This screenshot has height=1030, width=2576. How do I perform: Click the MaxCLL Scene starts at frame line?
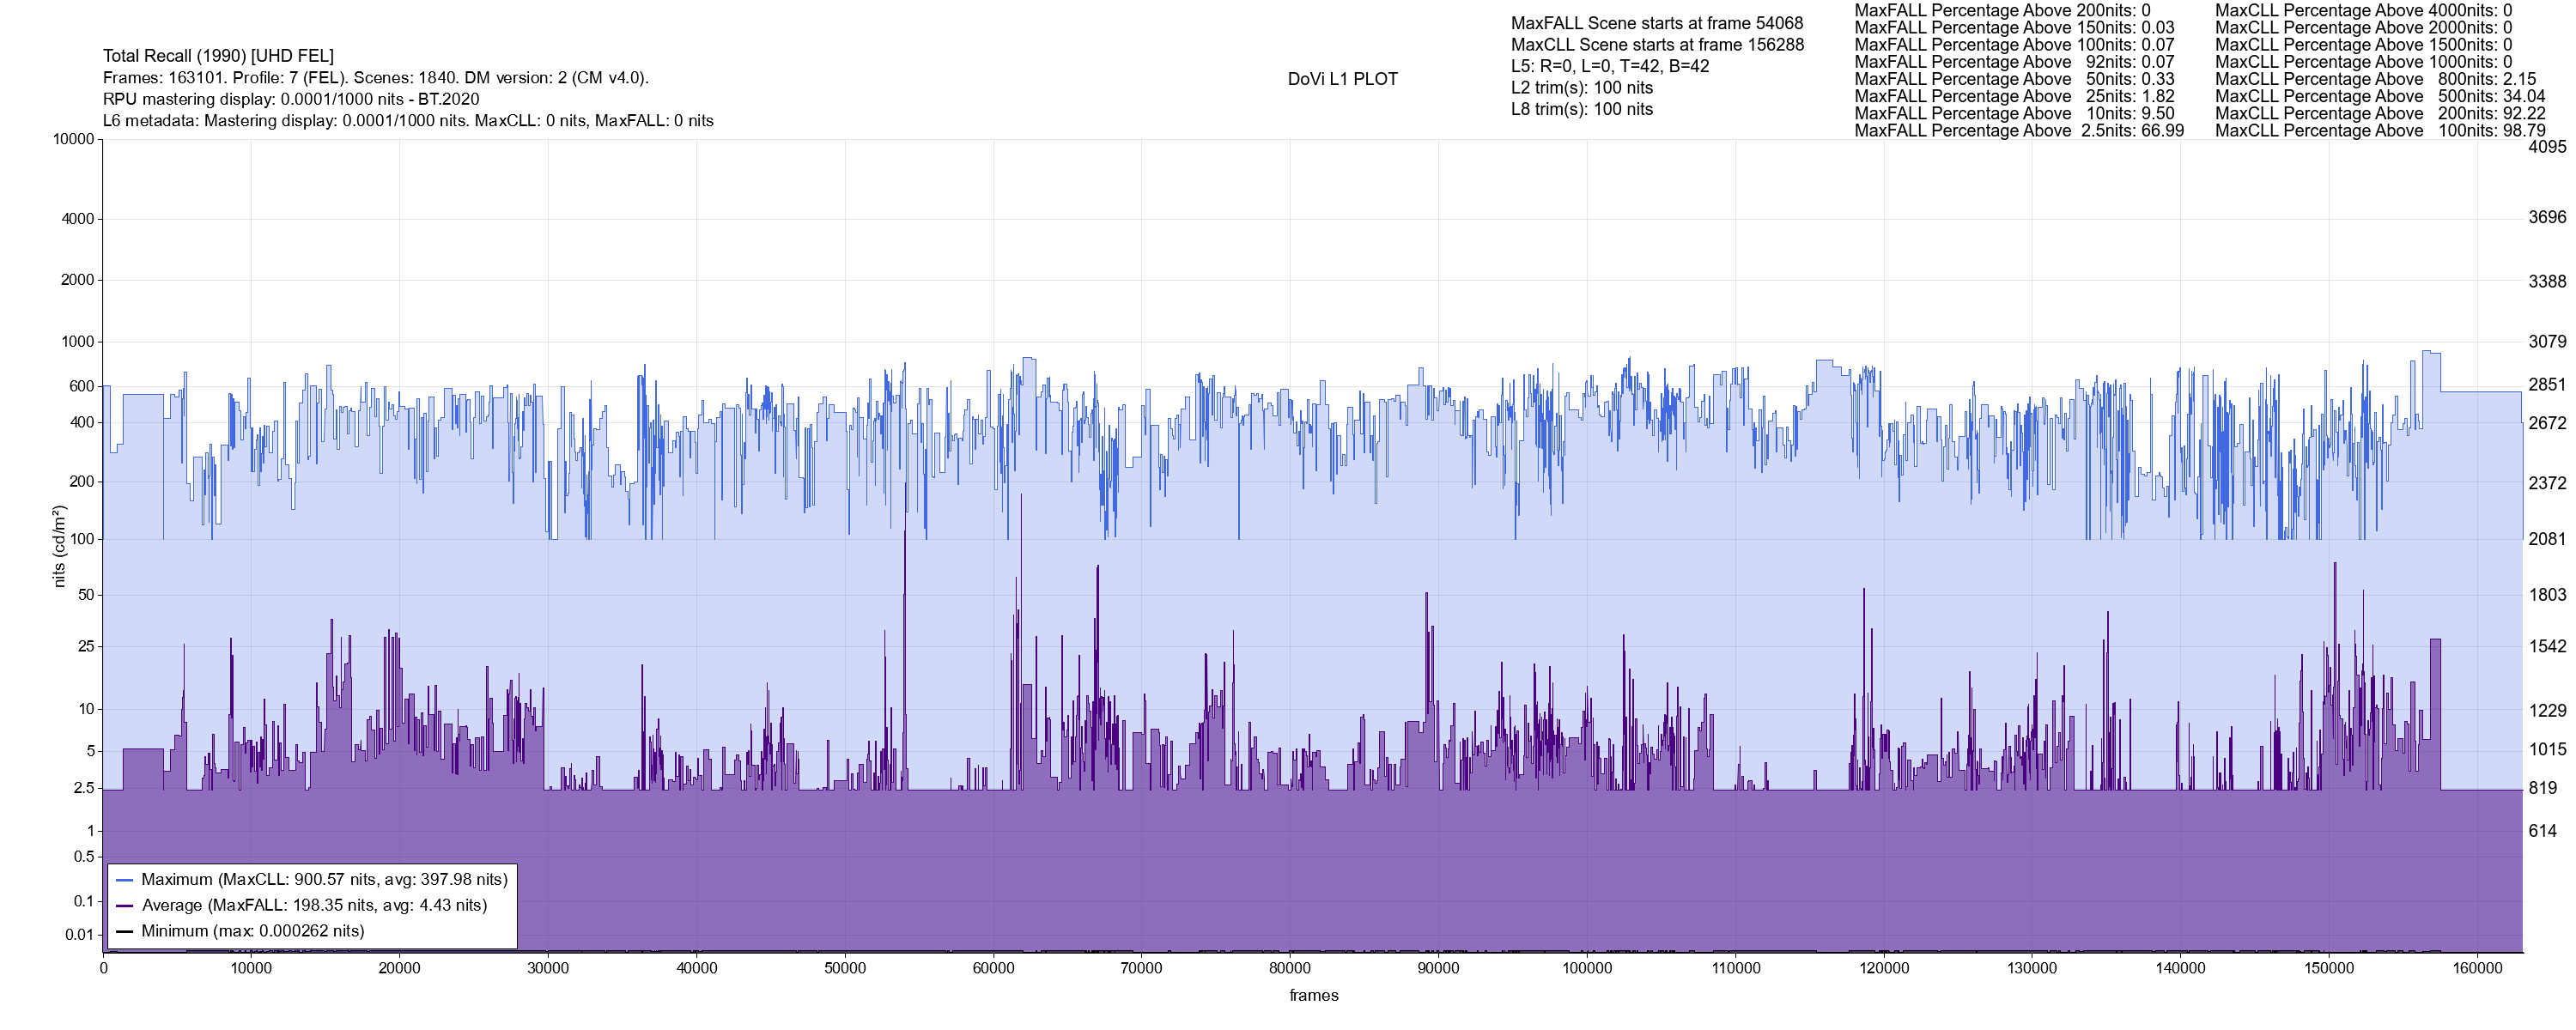pos(1657,45)
